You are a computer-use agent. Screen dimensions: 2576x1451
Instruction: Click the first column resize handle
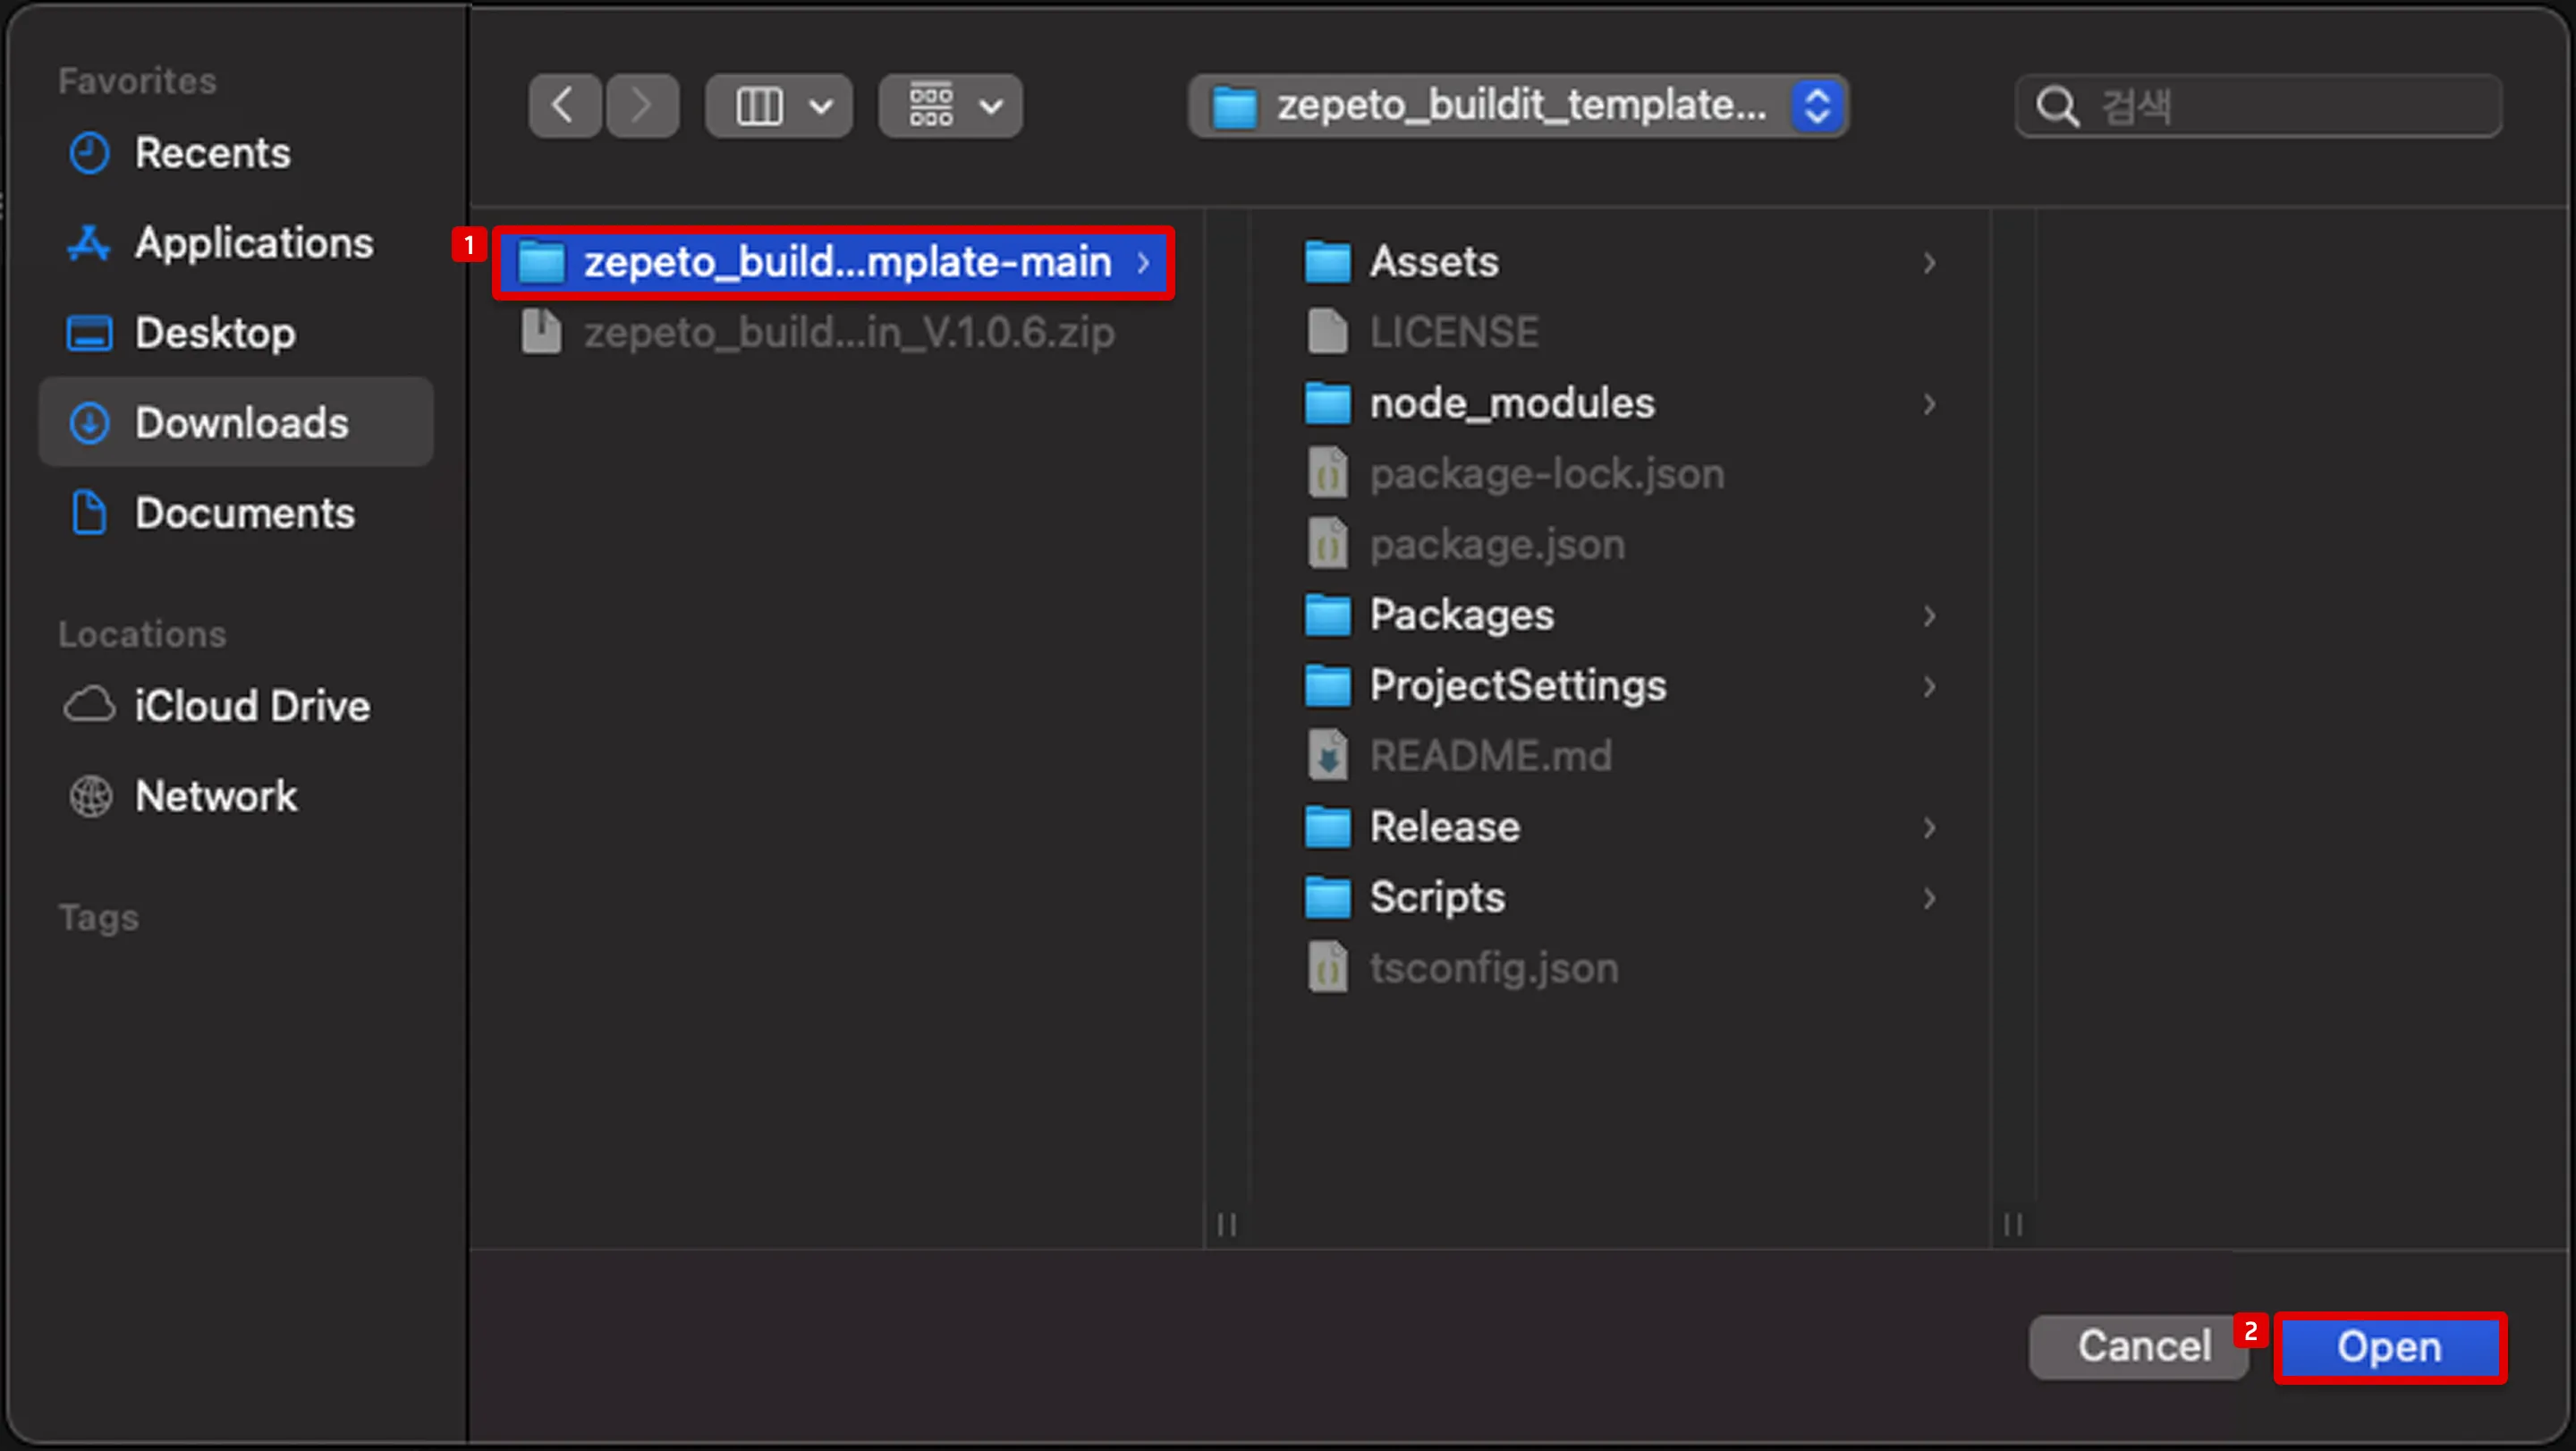point(1227,1224)
